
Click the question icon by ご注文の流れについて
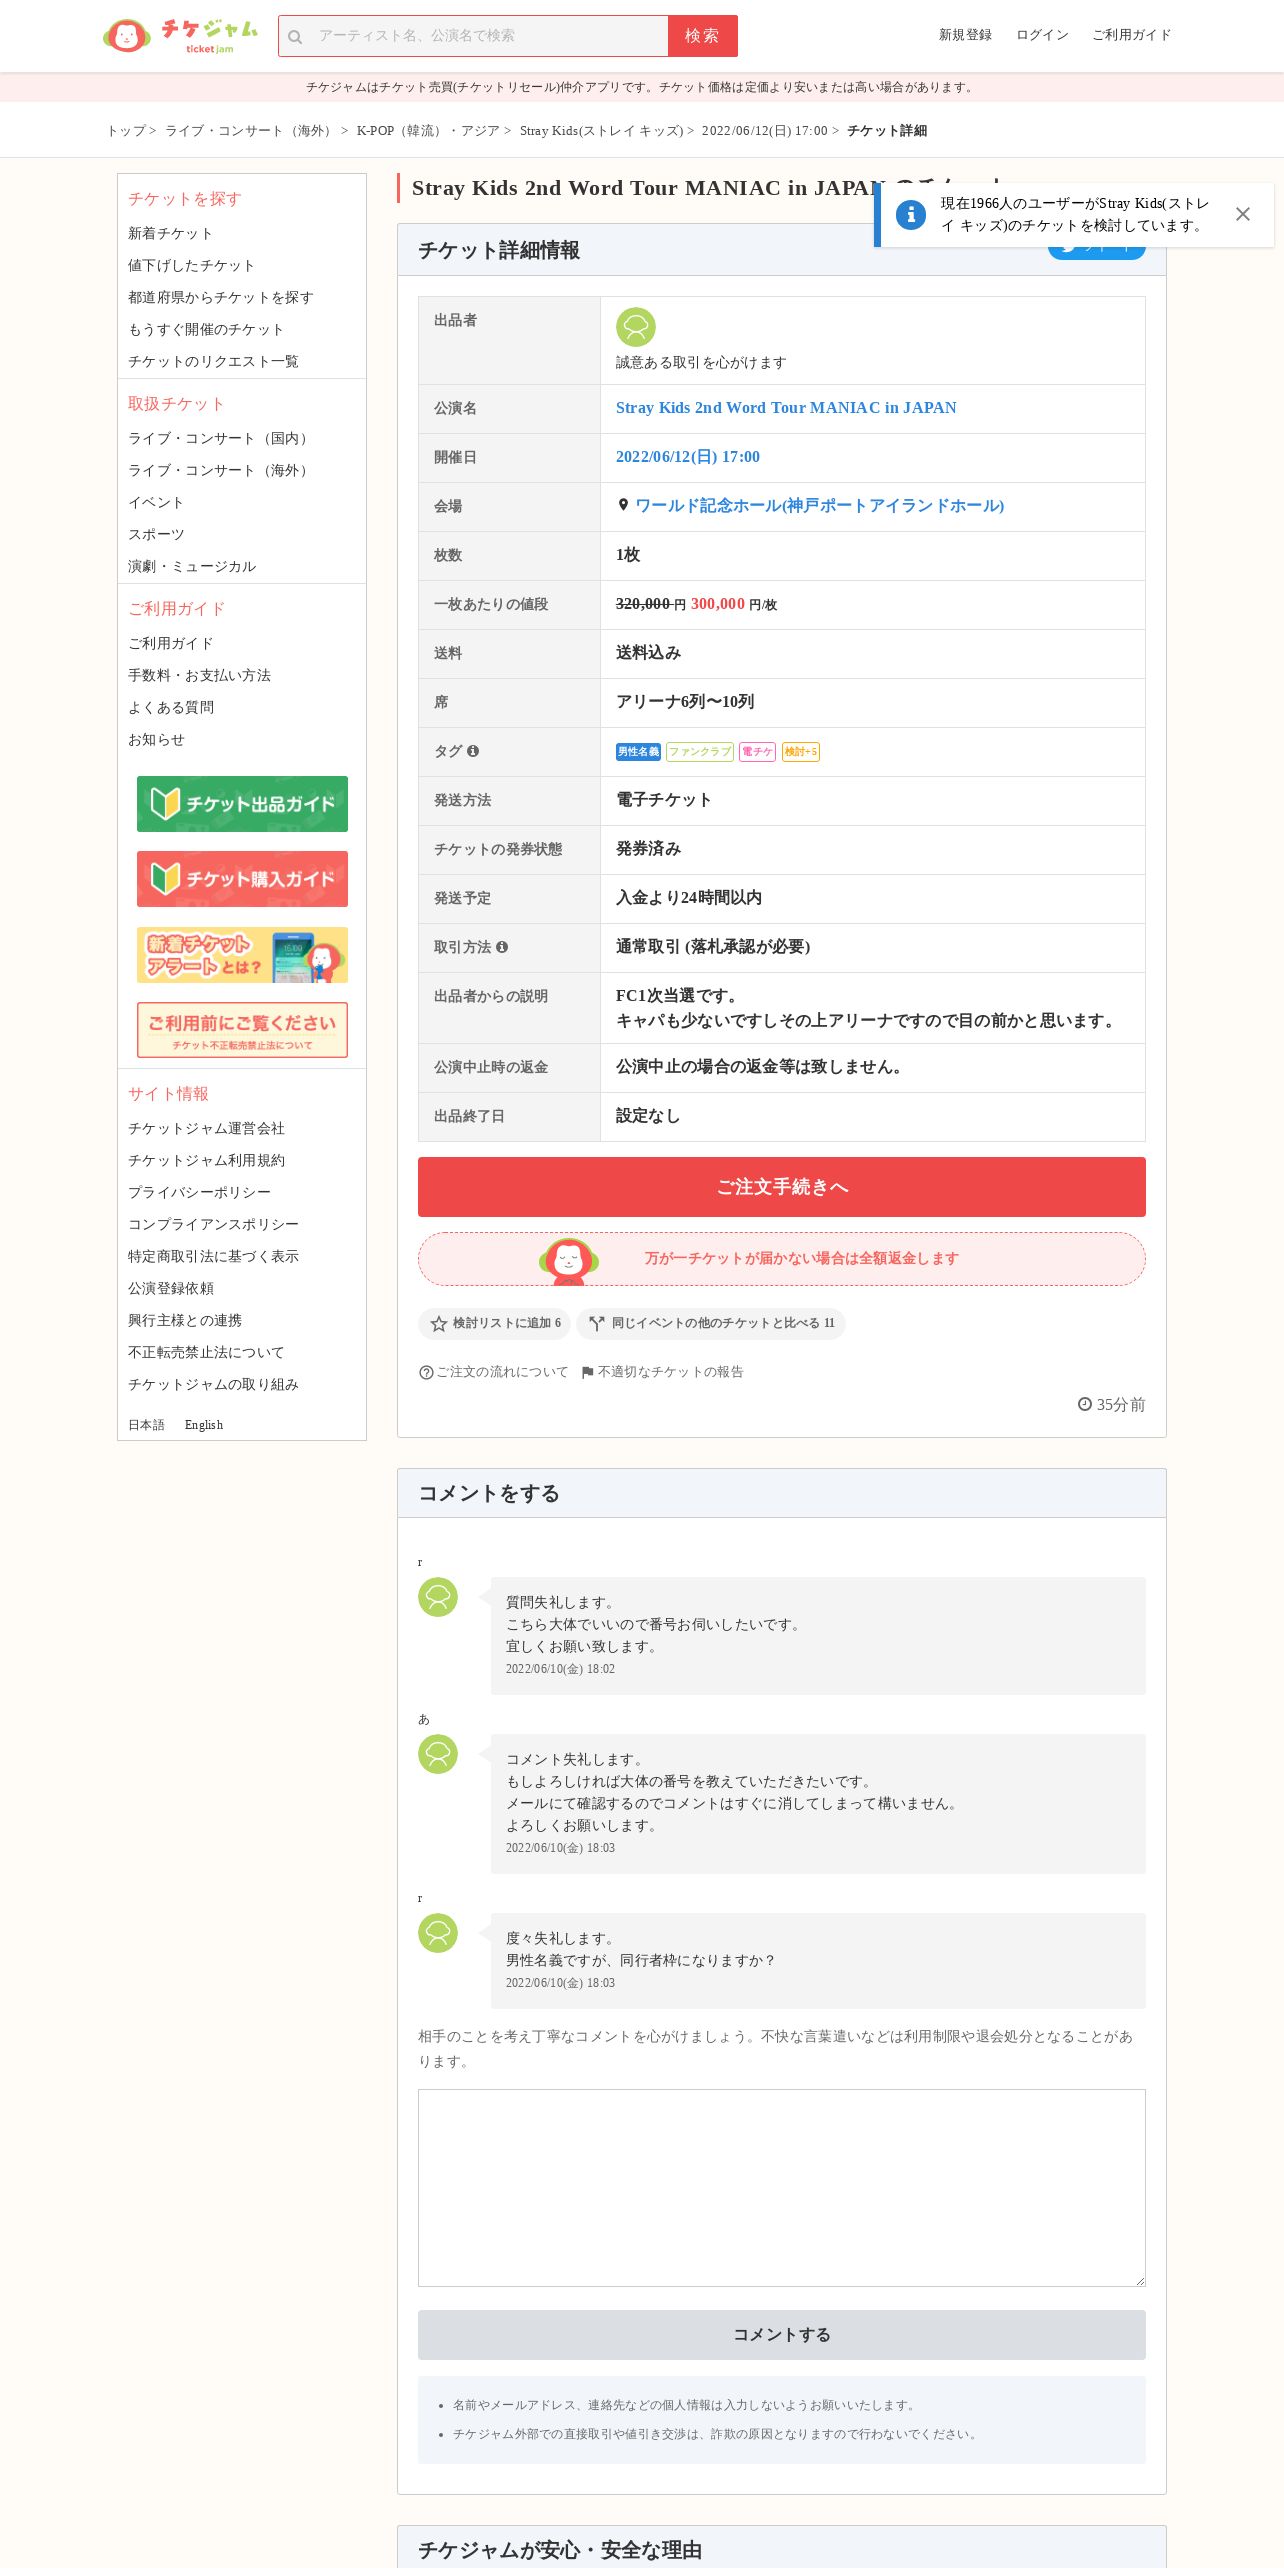(x=426, y=1373)
